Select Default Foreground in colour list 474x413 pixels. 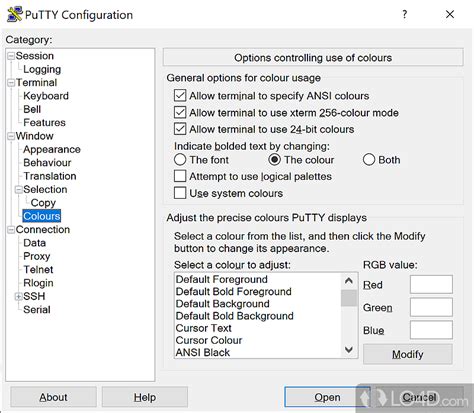(257, 279)
